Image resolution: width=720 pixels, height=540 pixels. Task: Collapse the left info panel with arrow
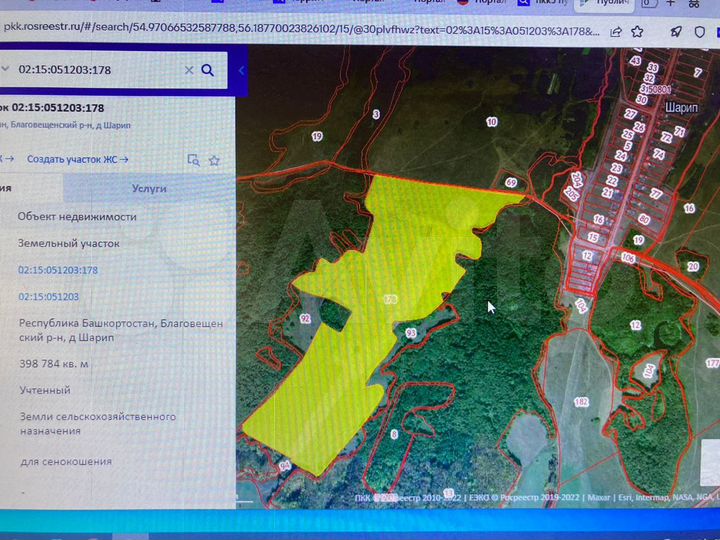pyautogui.click(x=241, y=71)
